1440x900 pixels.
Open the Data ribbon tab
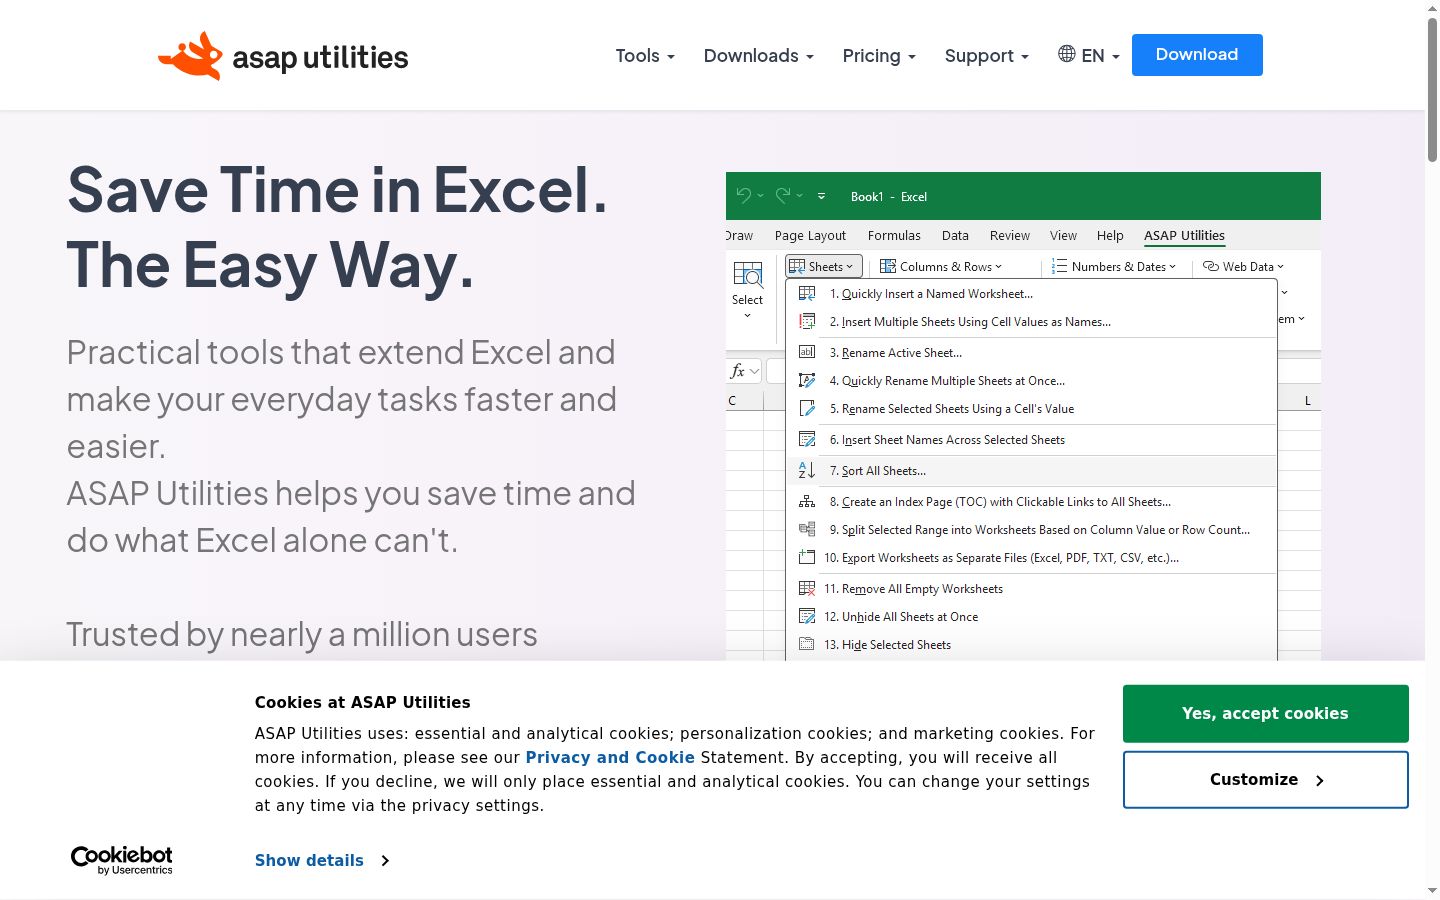point(955,236)
